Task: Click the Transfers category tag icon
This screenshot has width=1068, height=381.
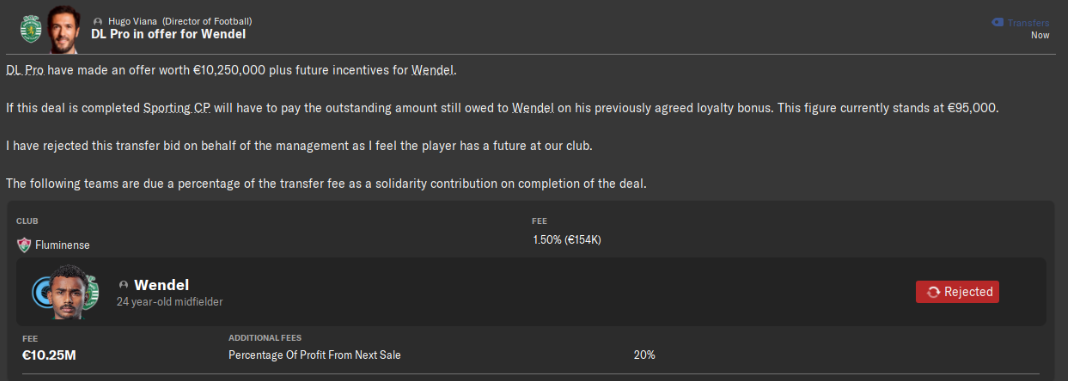Action: [x=996, y=23]
